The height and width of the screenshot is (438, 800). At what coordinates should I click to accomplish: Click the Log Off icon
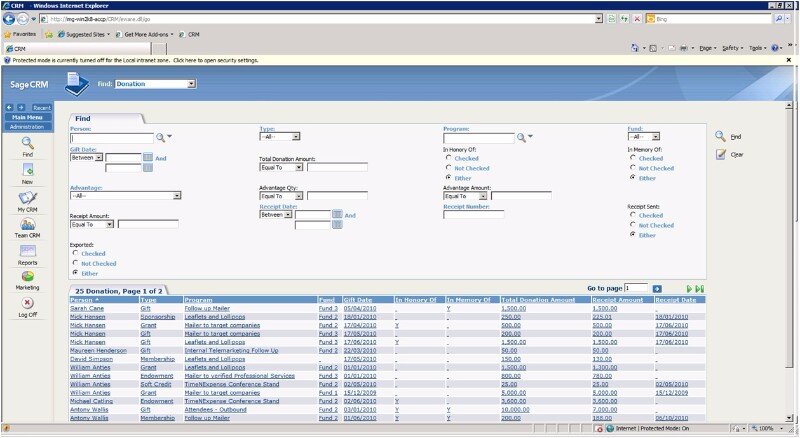point(27,303)
